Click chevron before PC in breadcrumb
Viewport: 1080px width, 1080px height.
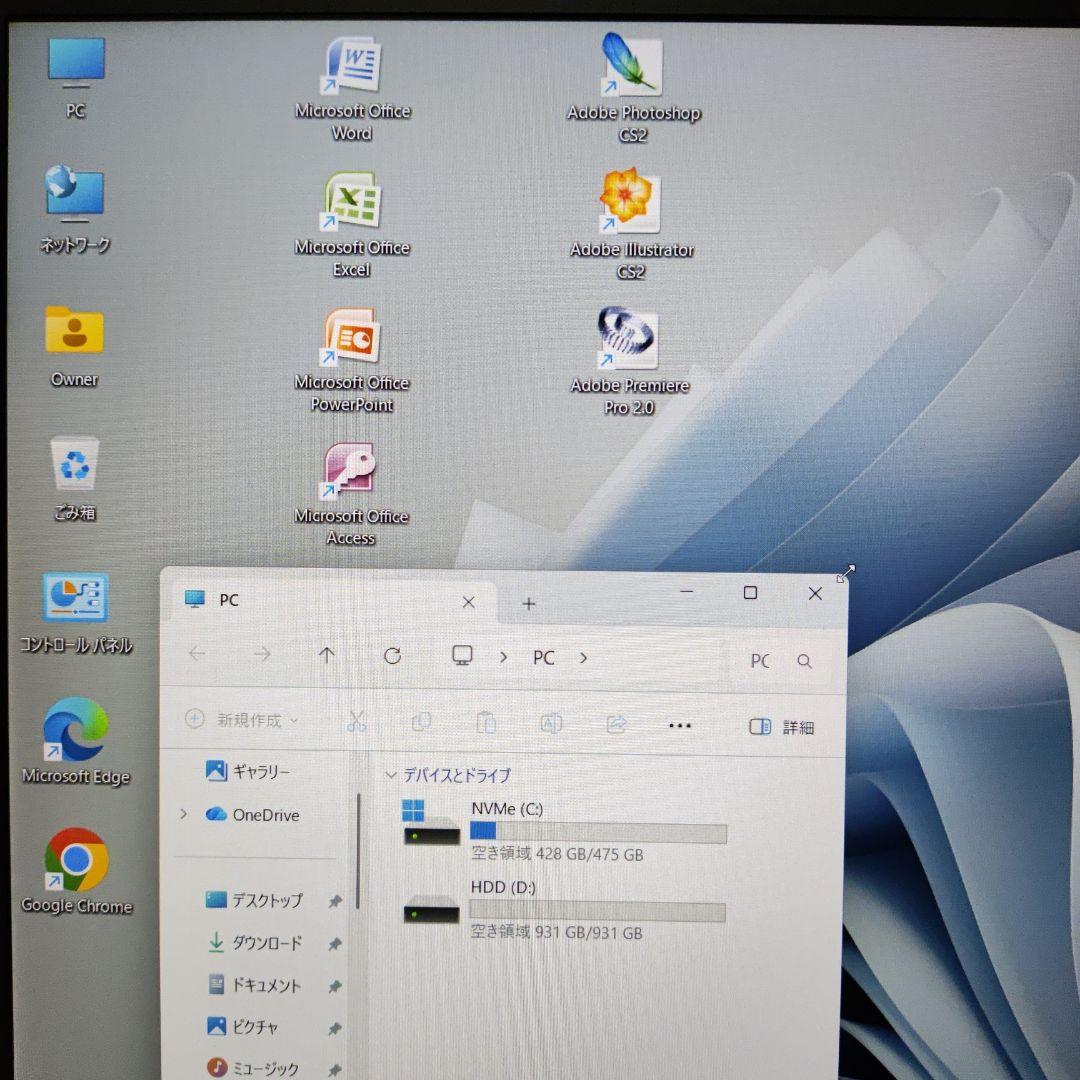click(503, 657)
